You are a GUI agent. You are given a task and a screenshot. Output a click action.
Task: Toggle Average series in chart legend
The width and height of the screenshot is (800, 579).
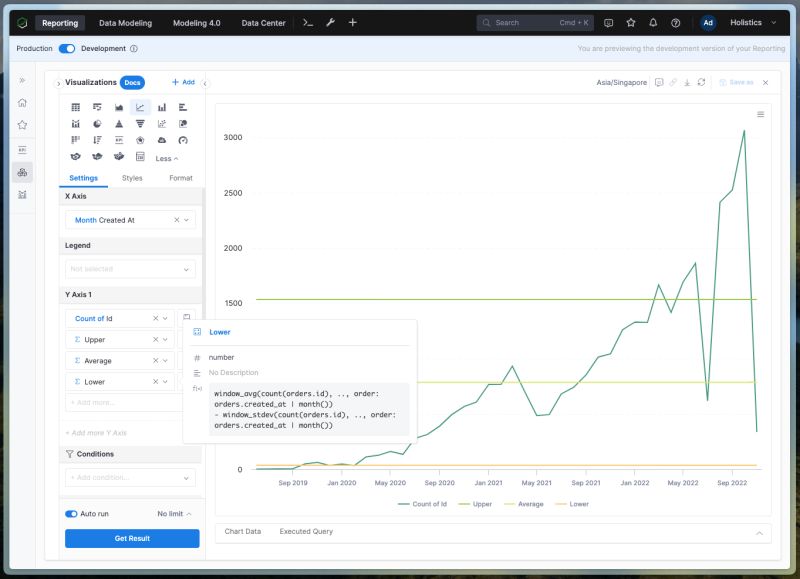523,504
